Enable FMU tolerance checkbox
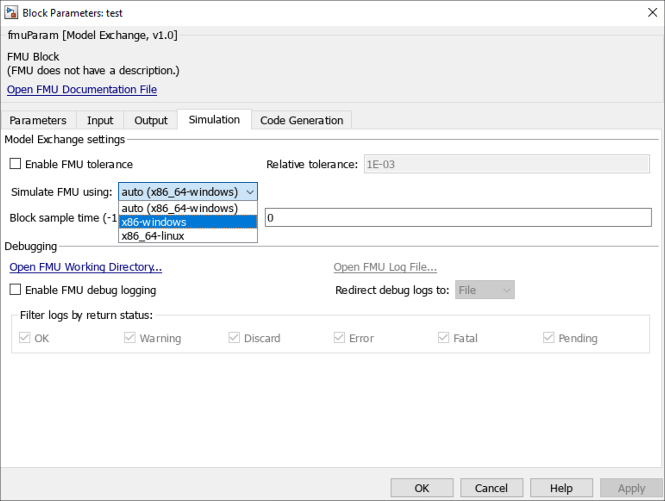The image size is (665, 501). click(15, 164)
